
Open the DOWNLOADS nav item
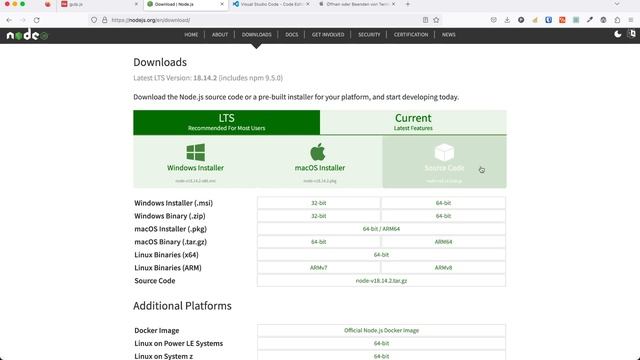click(x=256, y=35)
